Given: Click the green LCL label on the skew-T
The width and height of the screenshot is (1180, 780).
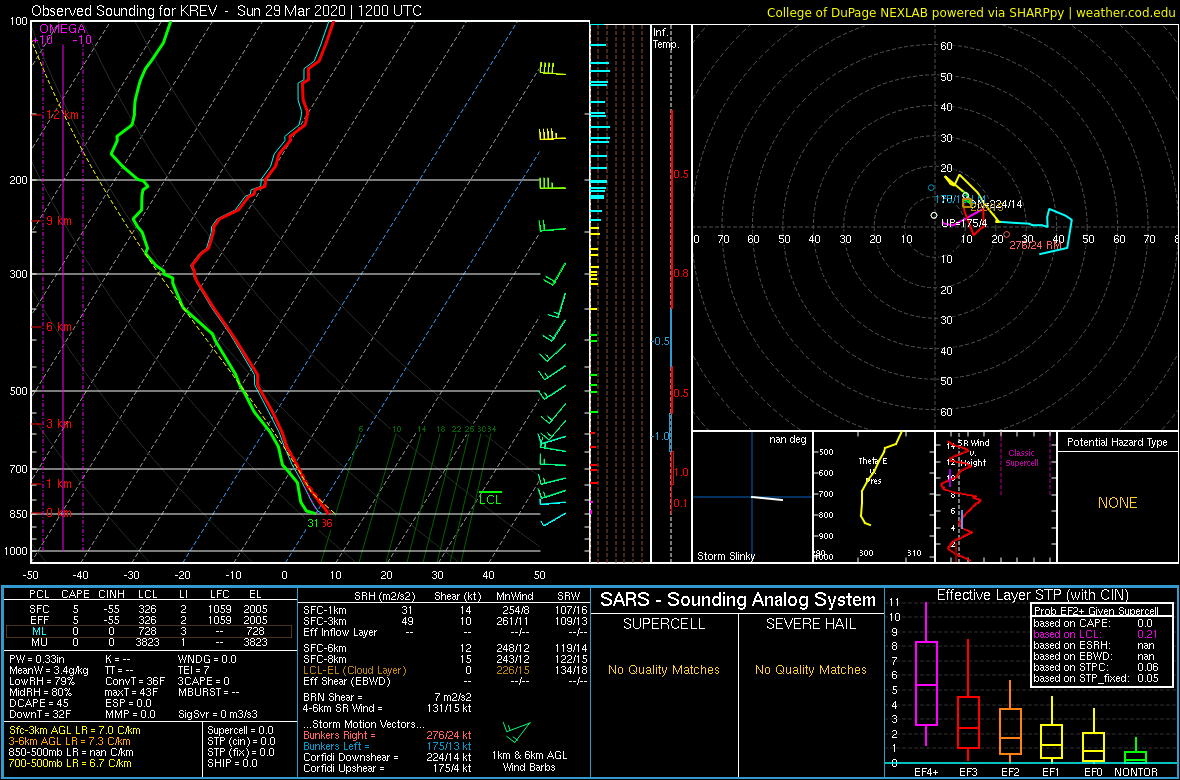Looking at the screenshot, I should click(x=490, y=498).
